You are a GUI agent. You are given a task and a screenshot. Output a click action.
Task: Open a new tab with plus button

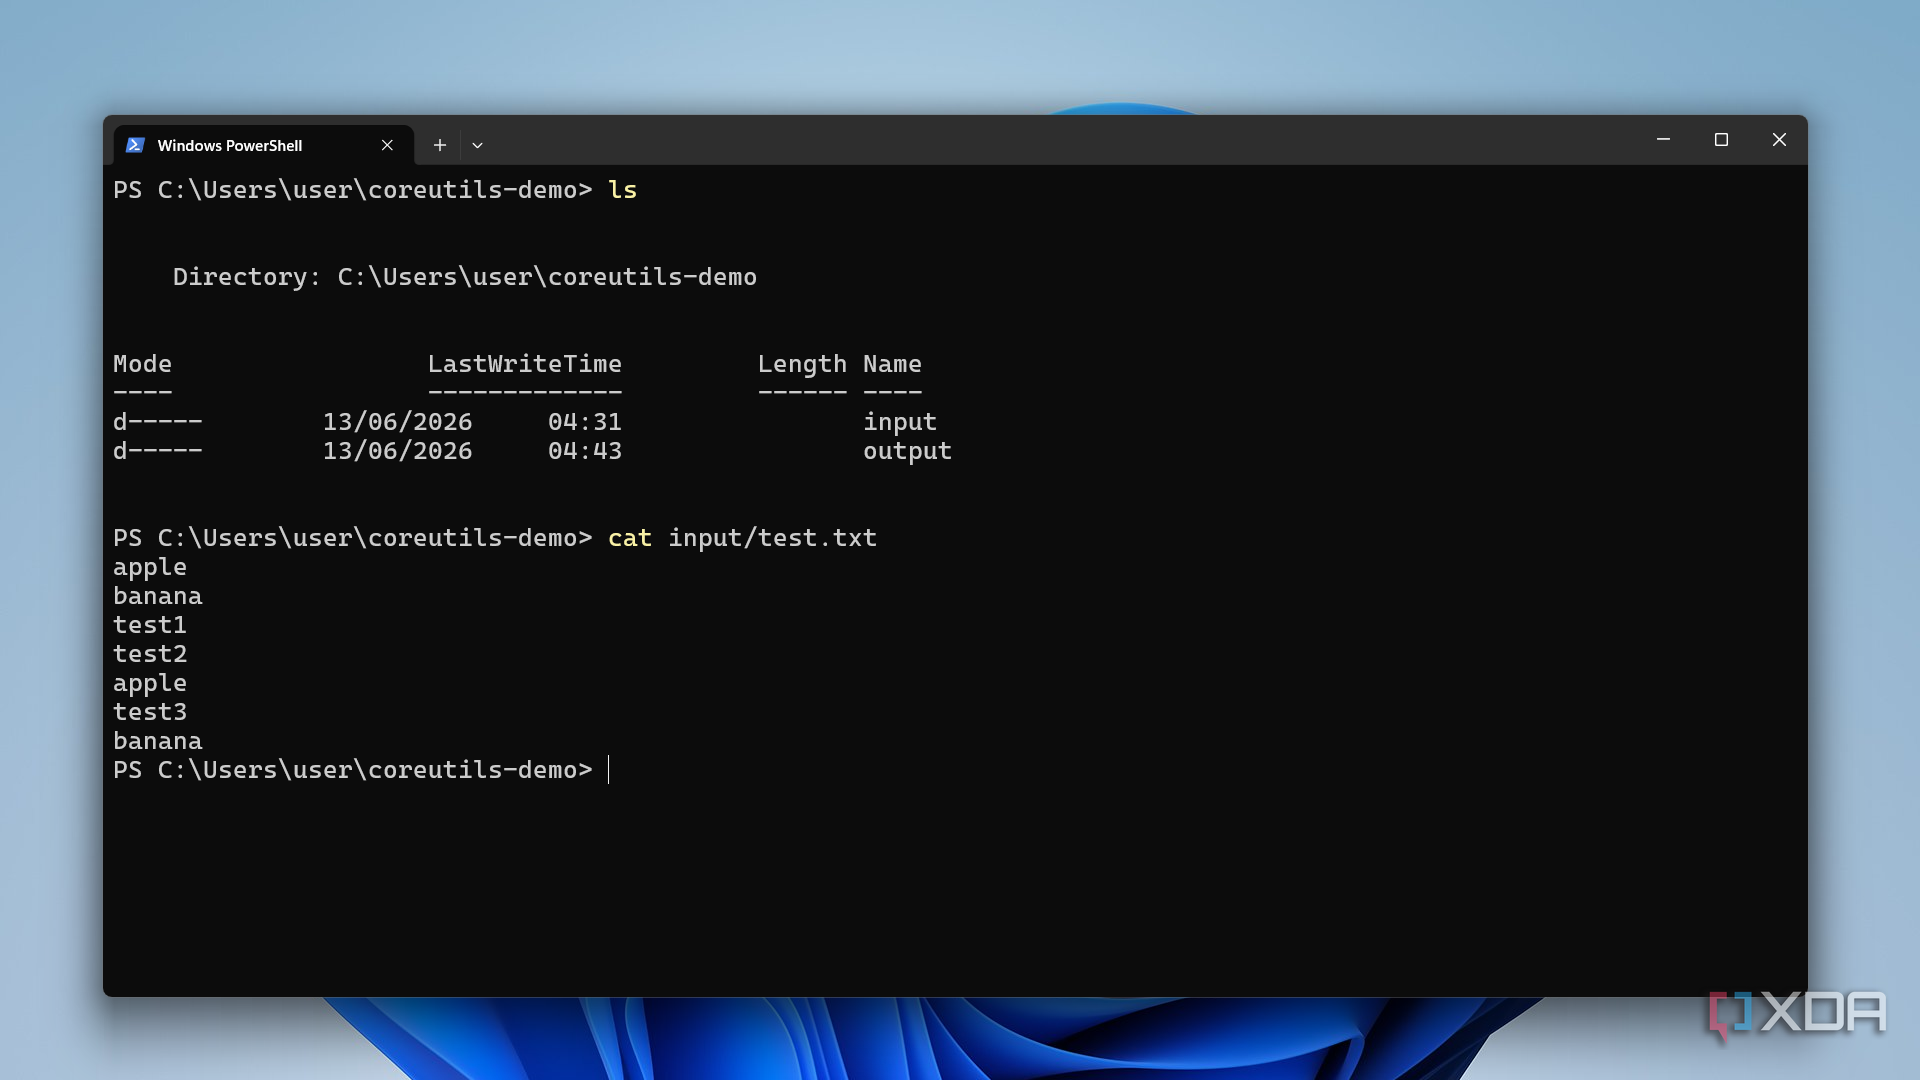[x=439, y=145]
